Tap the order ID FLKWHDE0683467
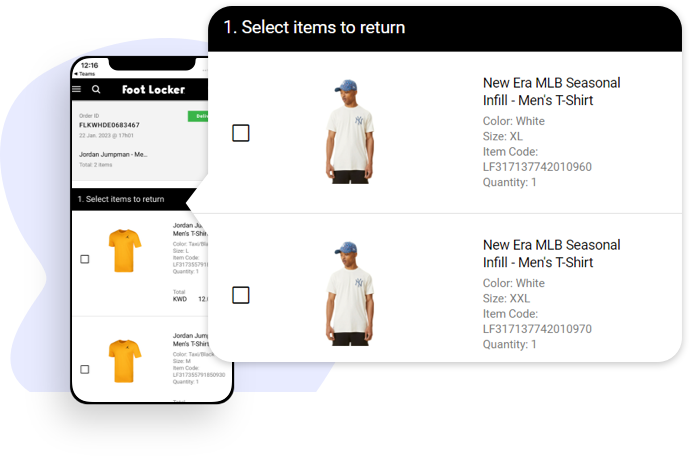 click(109, 125)
